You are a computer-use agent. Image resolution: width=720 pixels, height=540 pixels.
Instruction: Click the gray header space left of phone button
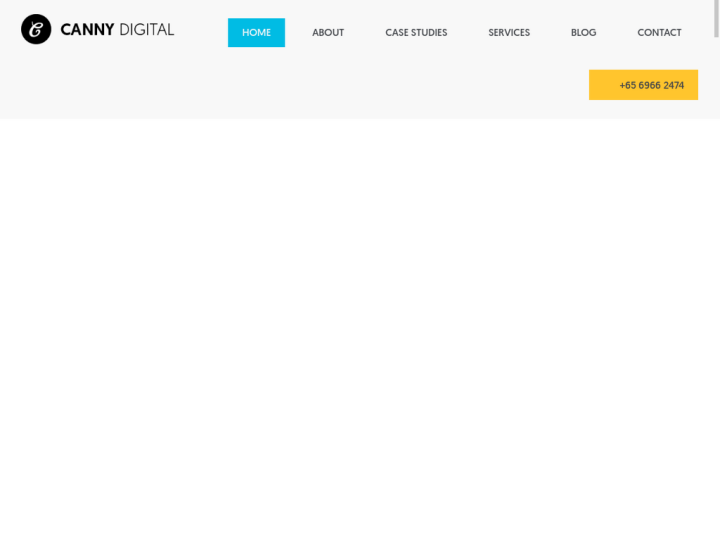(x=400, y=85)
